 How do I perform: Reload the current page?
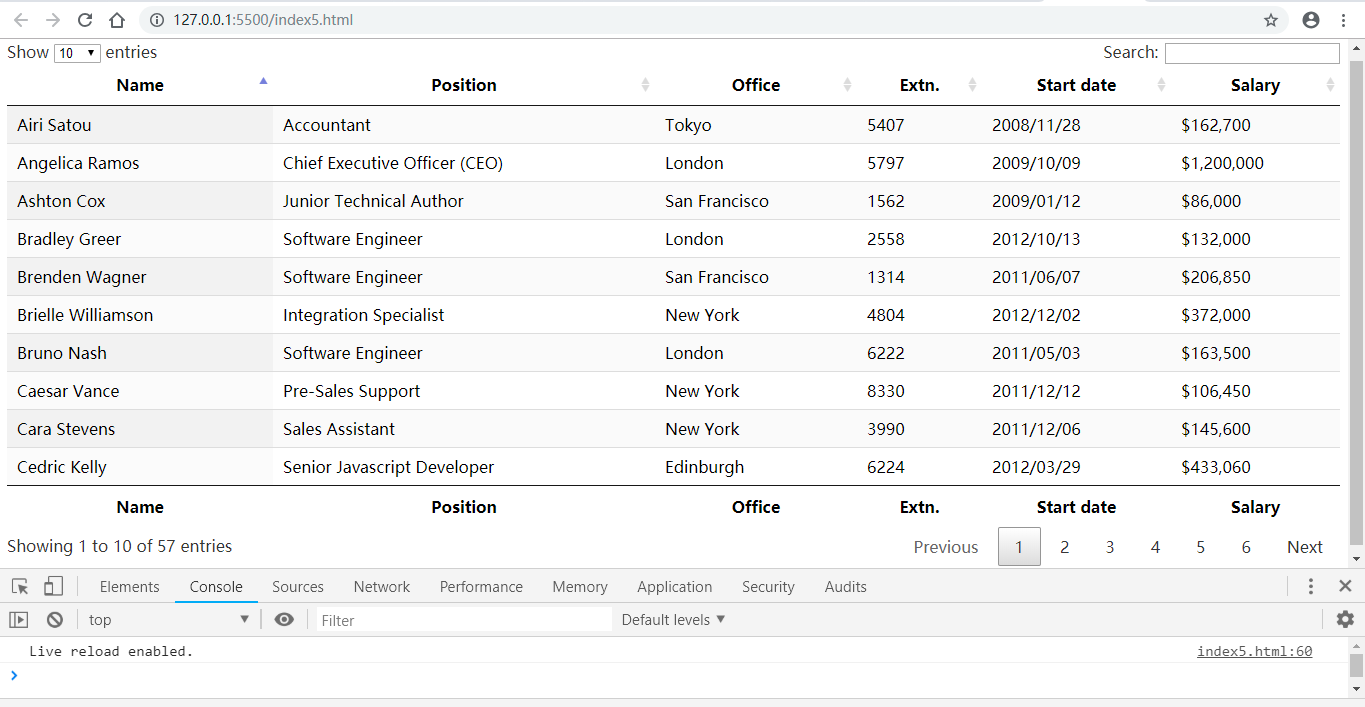click(84, 19)
